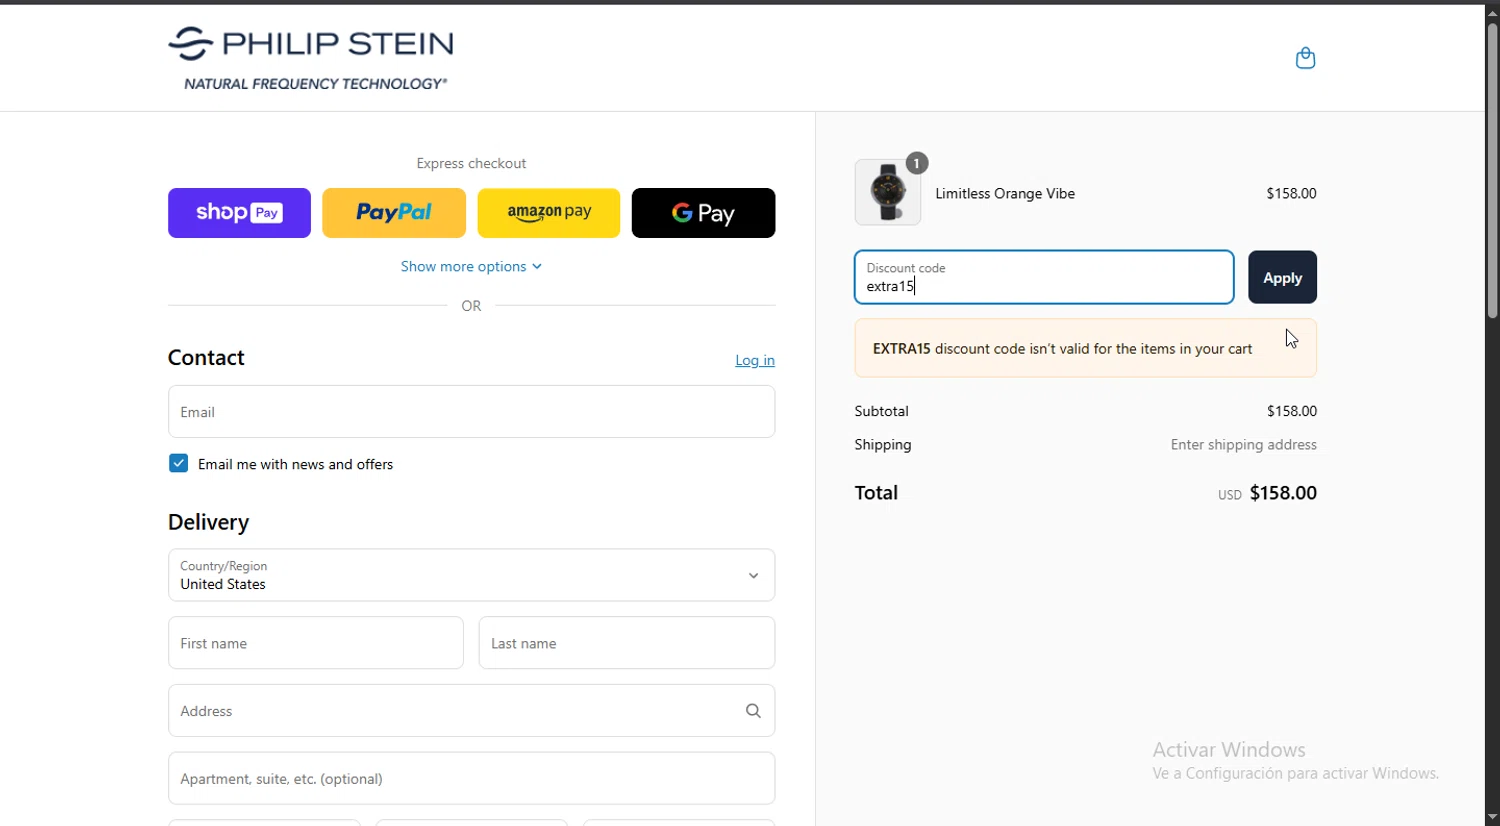The height and width of the screenshot is (826, 1500).
Task: Click the Limitless Orange Vibe watch thumbnail
Action: click(x=888, y=192)
